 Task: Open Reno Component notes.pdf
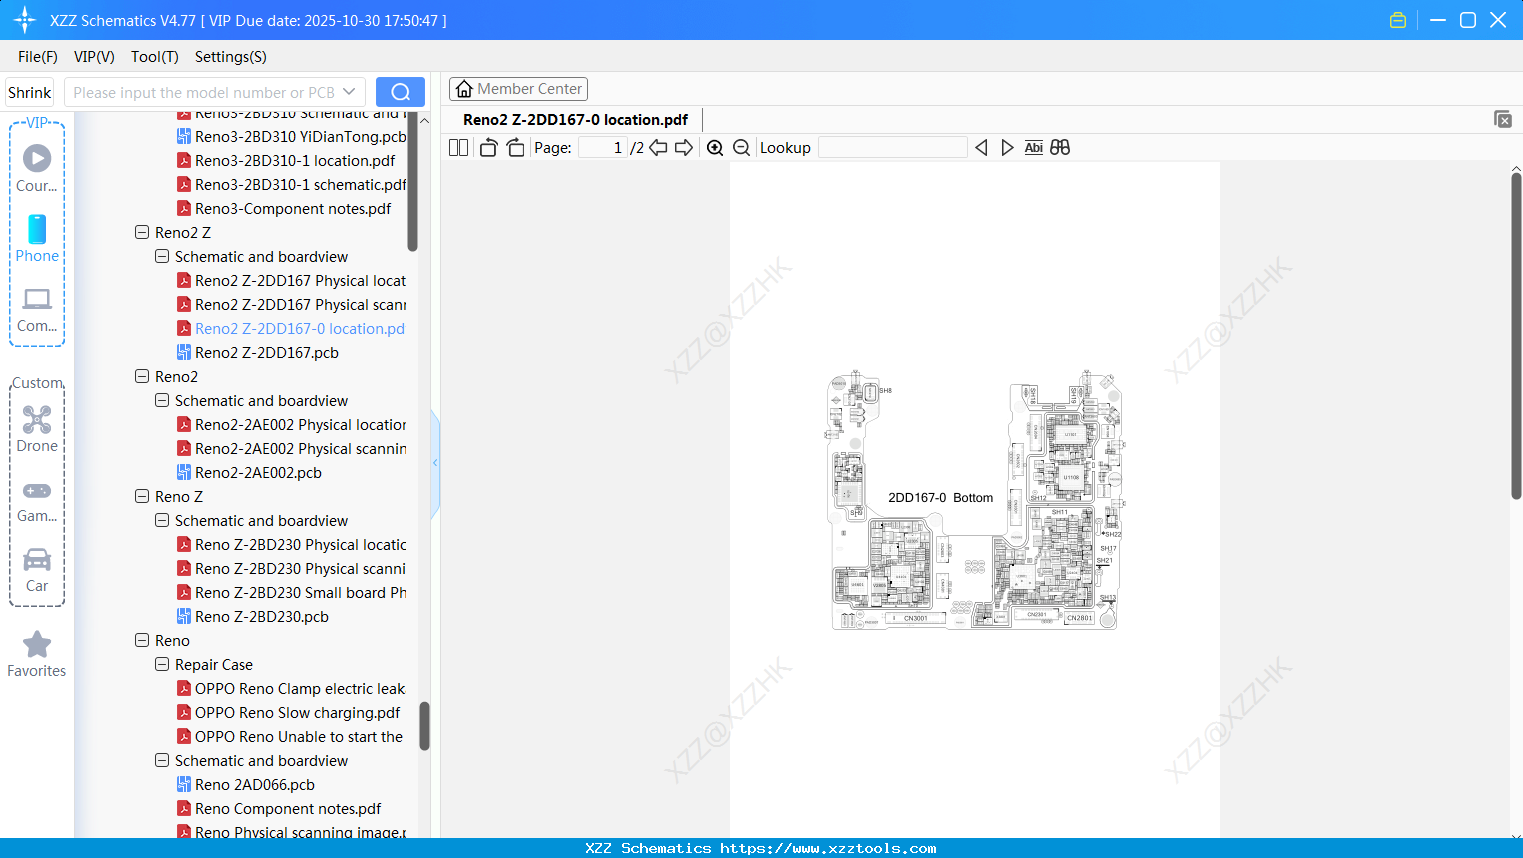coord(287,808)
